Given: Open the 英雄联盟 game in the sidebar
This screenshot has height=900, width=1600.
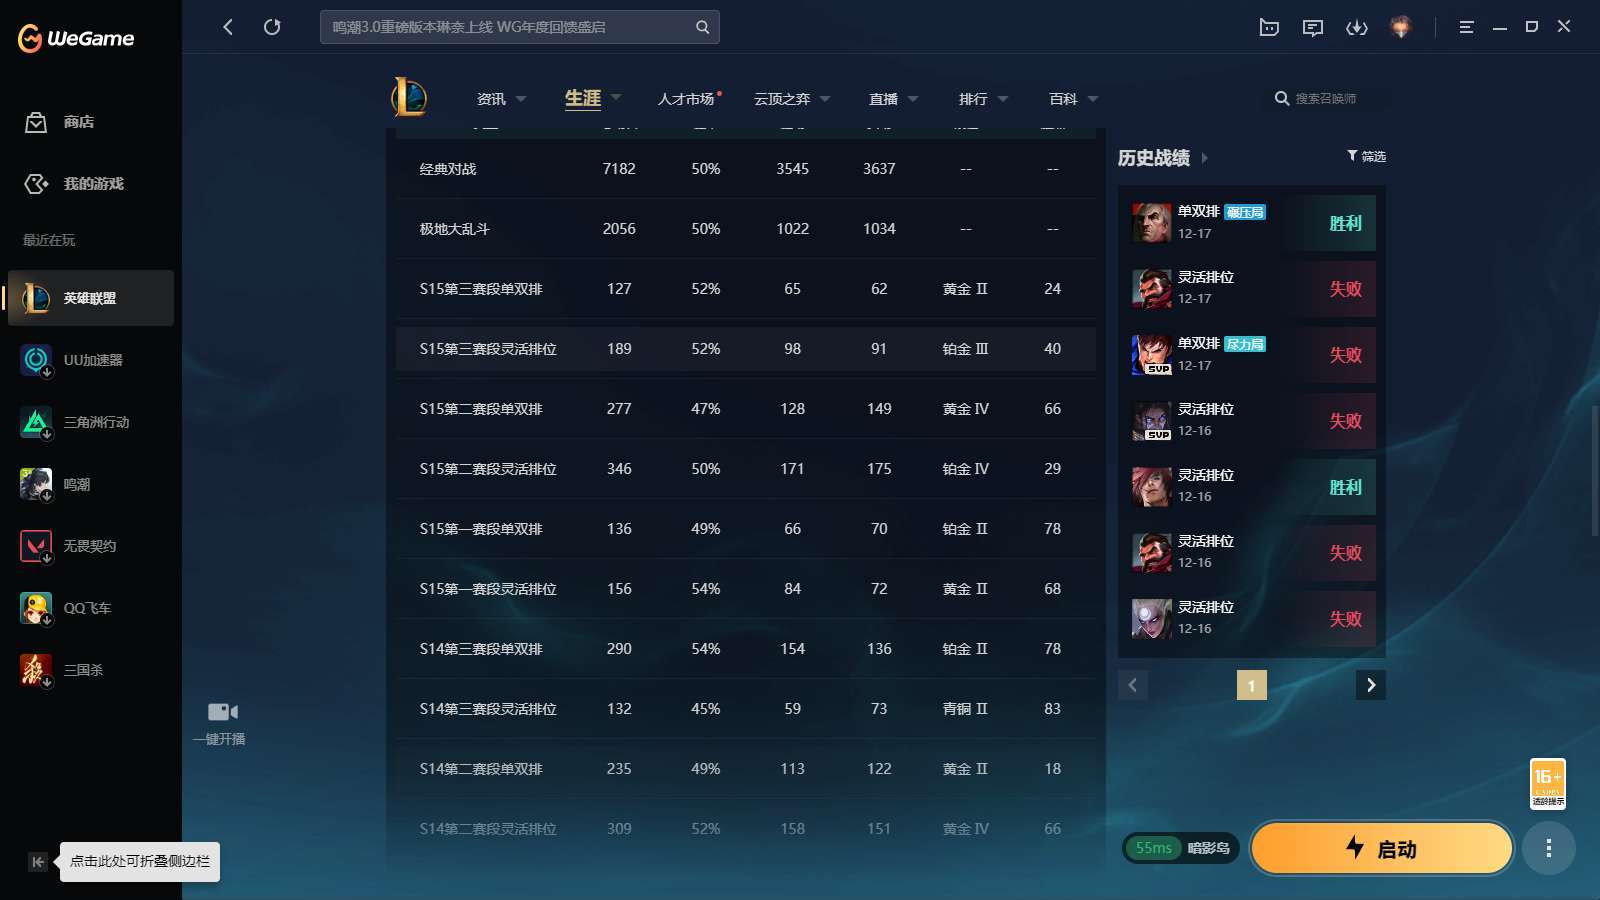Looking at the screenshot, I should pyautogui.click(x=90, y=298).
